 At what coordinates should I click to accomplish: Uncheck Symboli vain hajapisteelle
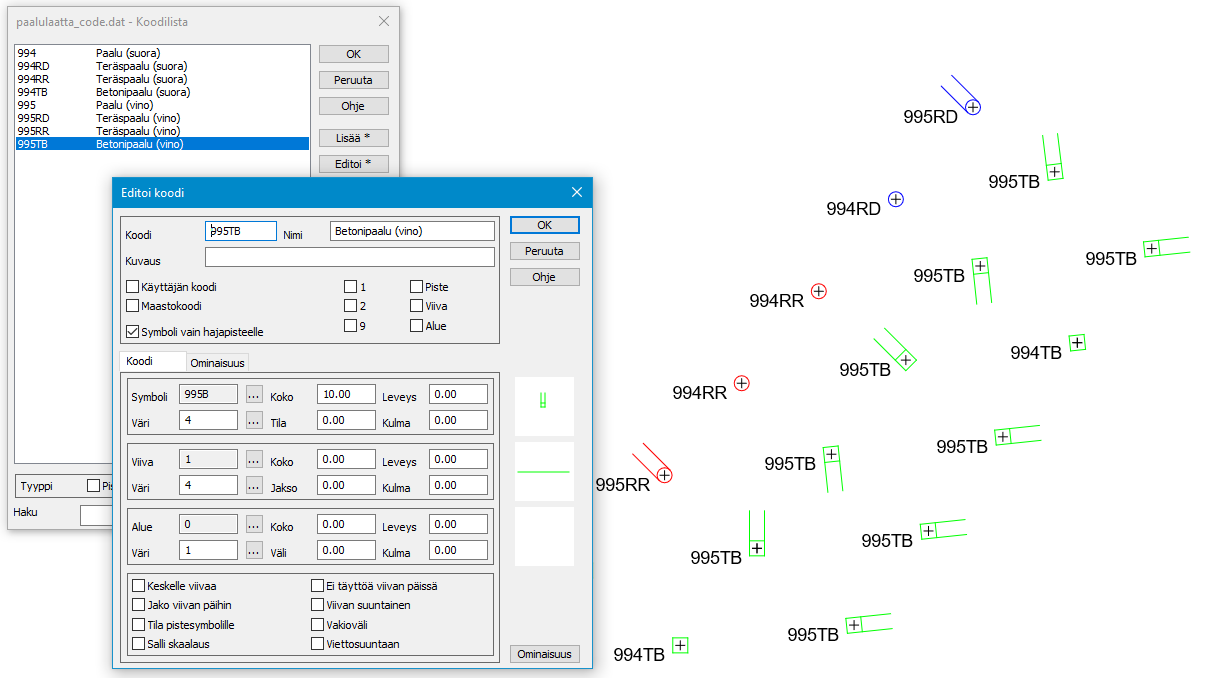(x=133, y=331)
